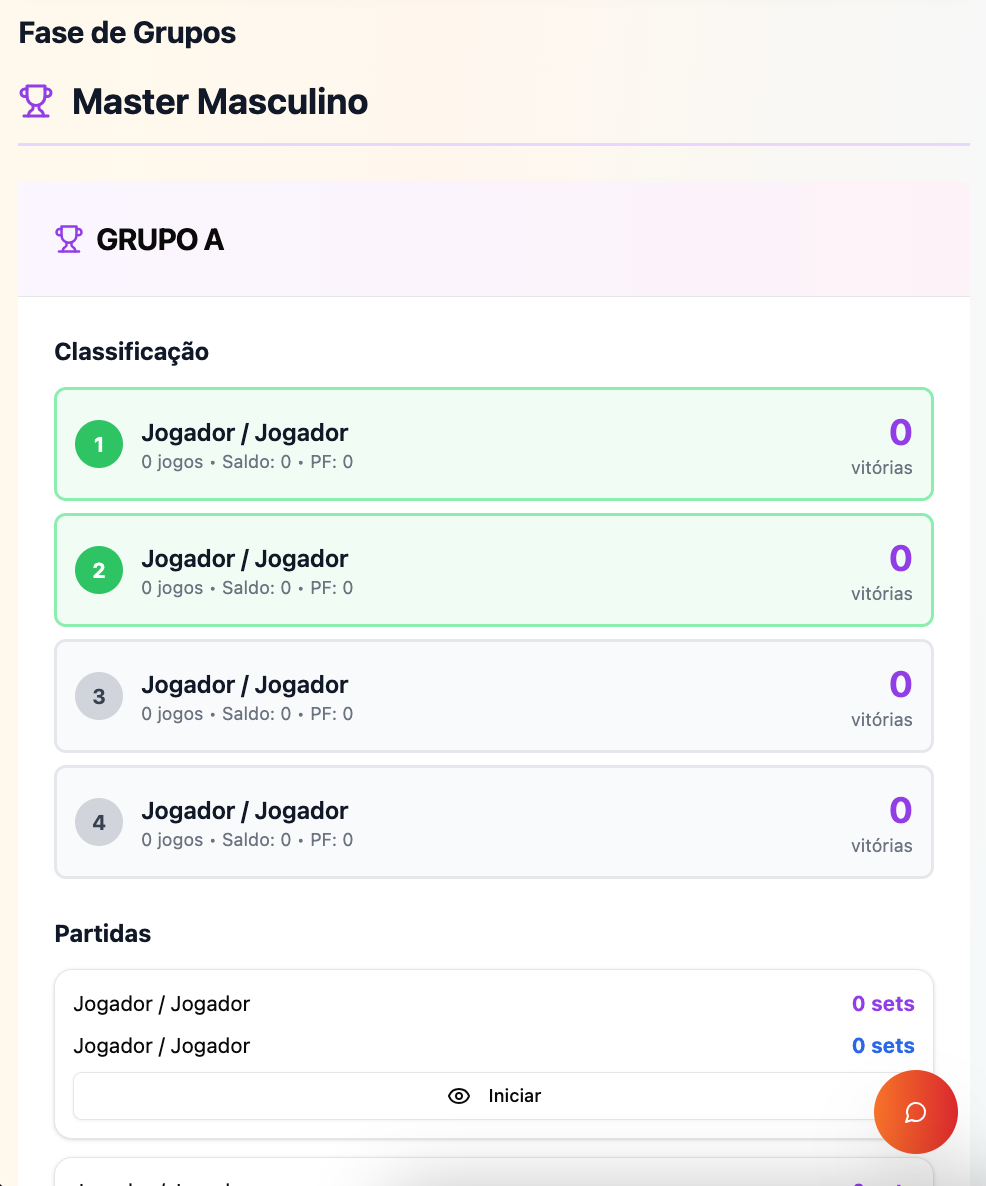Click the eye icon on Iniciar button
Image resolution: width=986 pixels, height=1186 pixels.
point(459,1096)
